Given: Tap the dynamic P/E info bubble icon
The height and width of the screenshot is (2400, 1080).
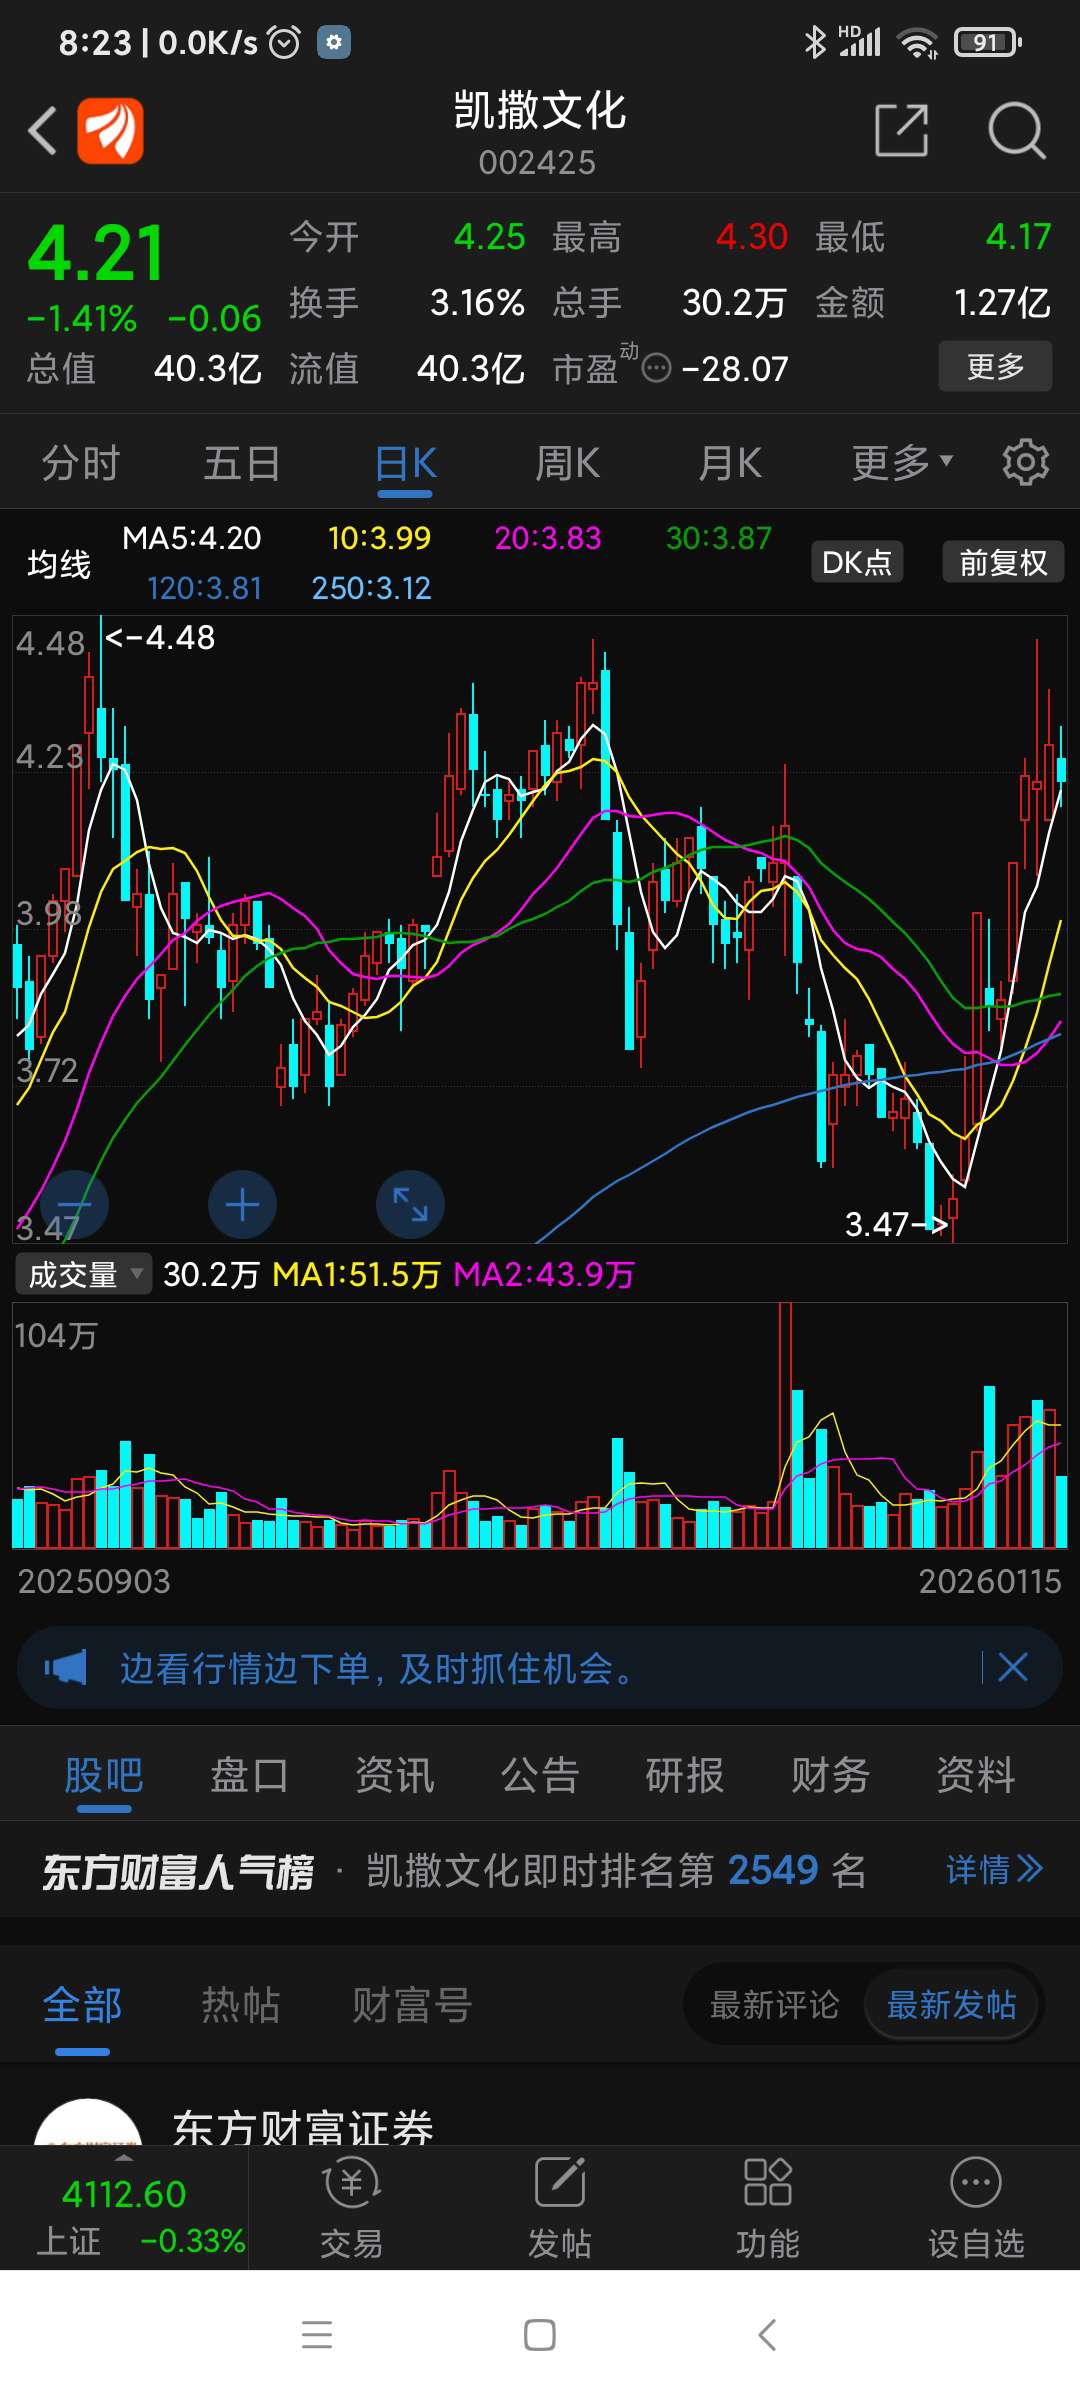Looking at the screenshot, I should click(656, 369).
